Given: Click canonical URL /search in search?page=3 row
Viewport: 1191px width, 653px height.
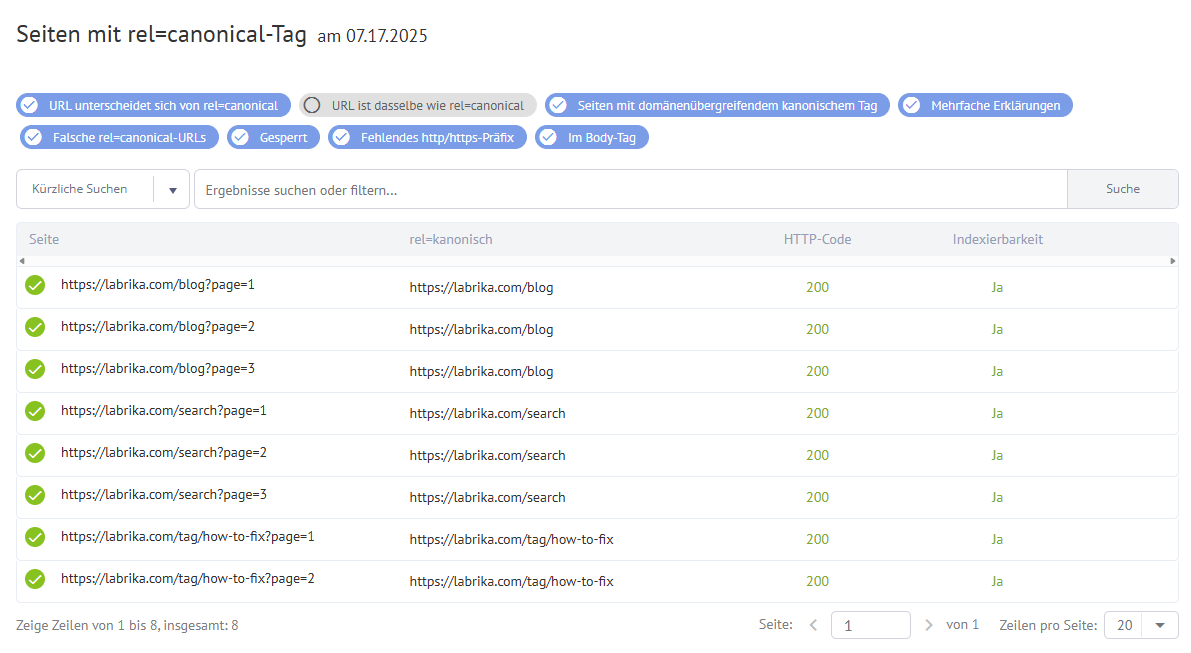Looking at the screenshot, I should (487, 497).
